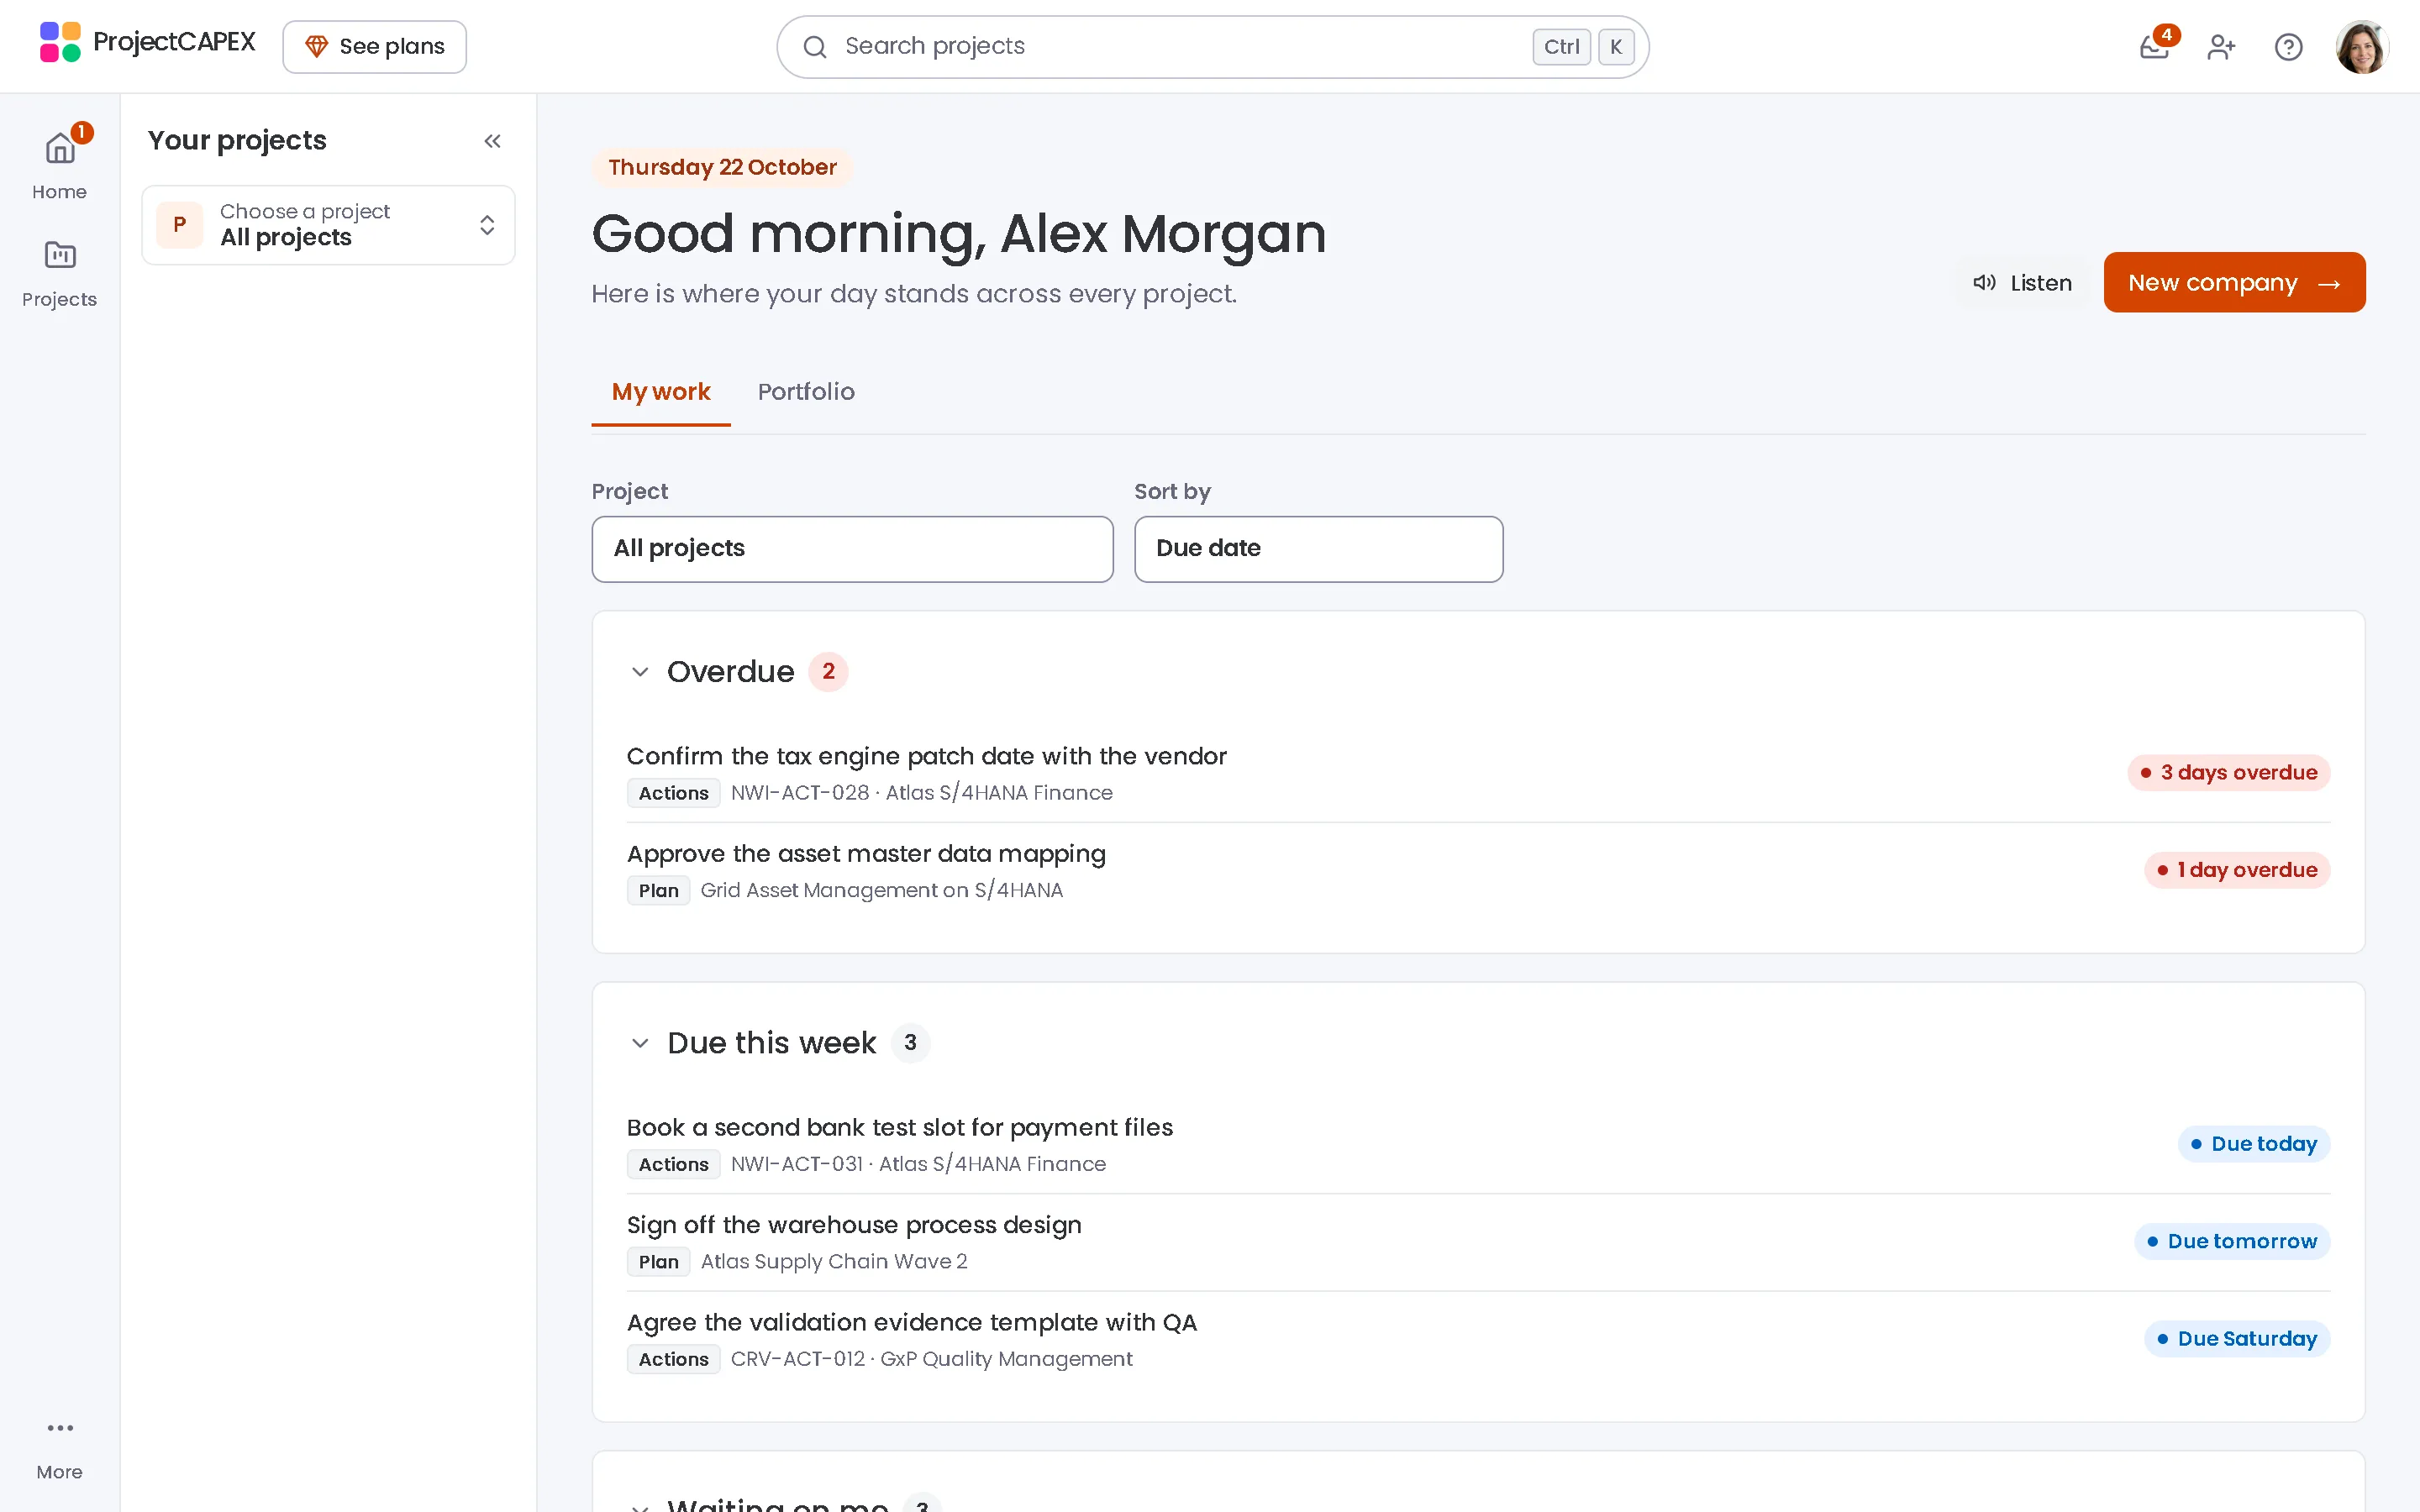This screenshot has height=1512, width=2420.
Task: Collapse the Due this week section
Action: coord(640,1043)
